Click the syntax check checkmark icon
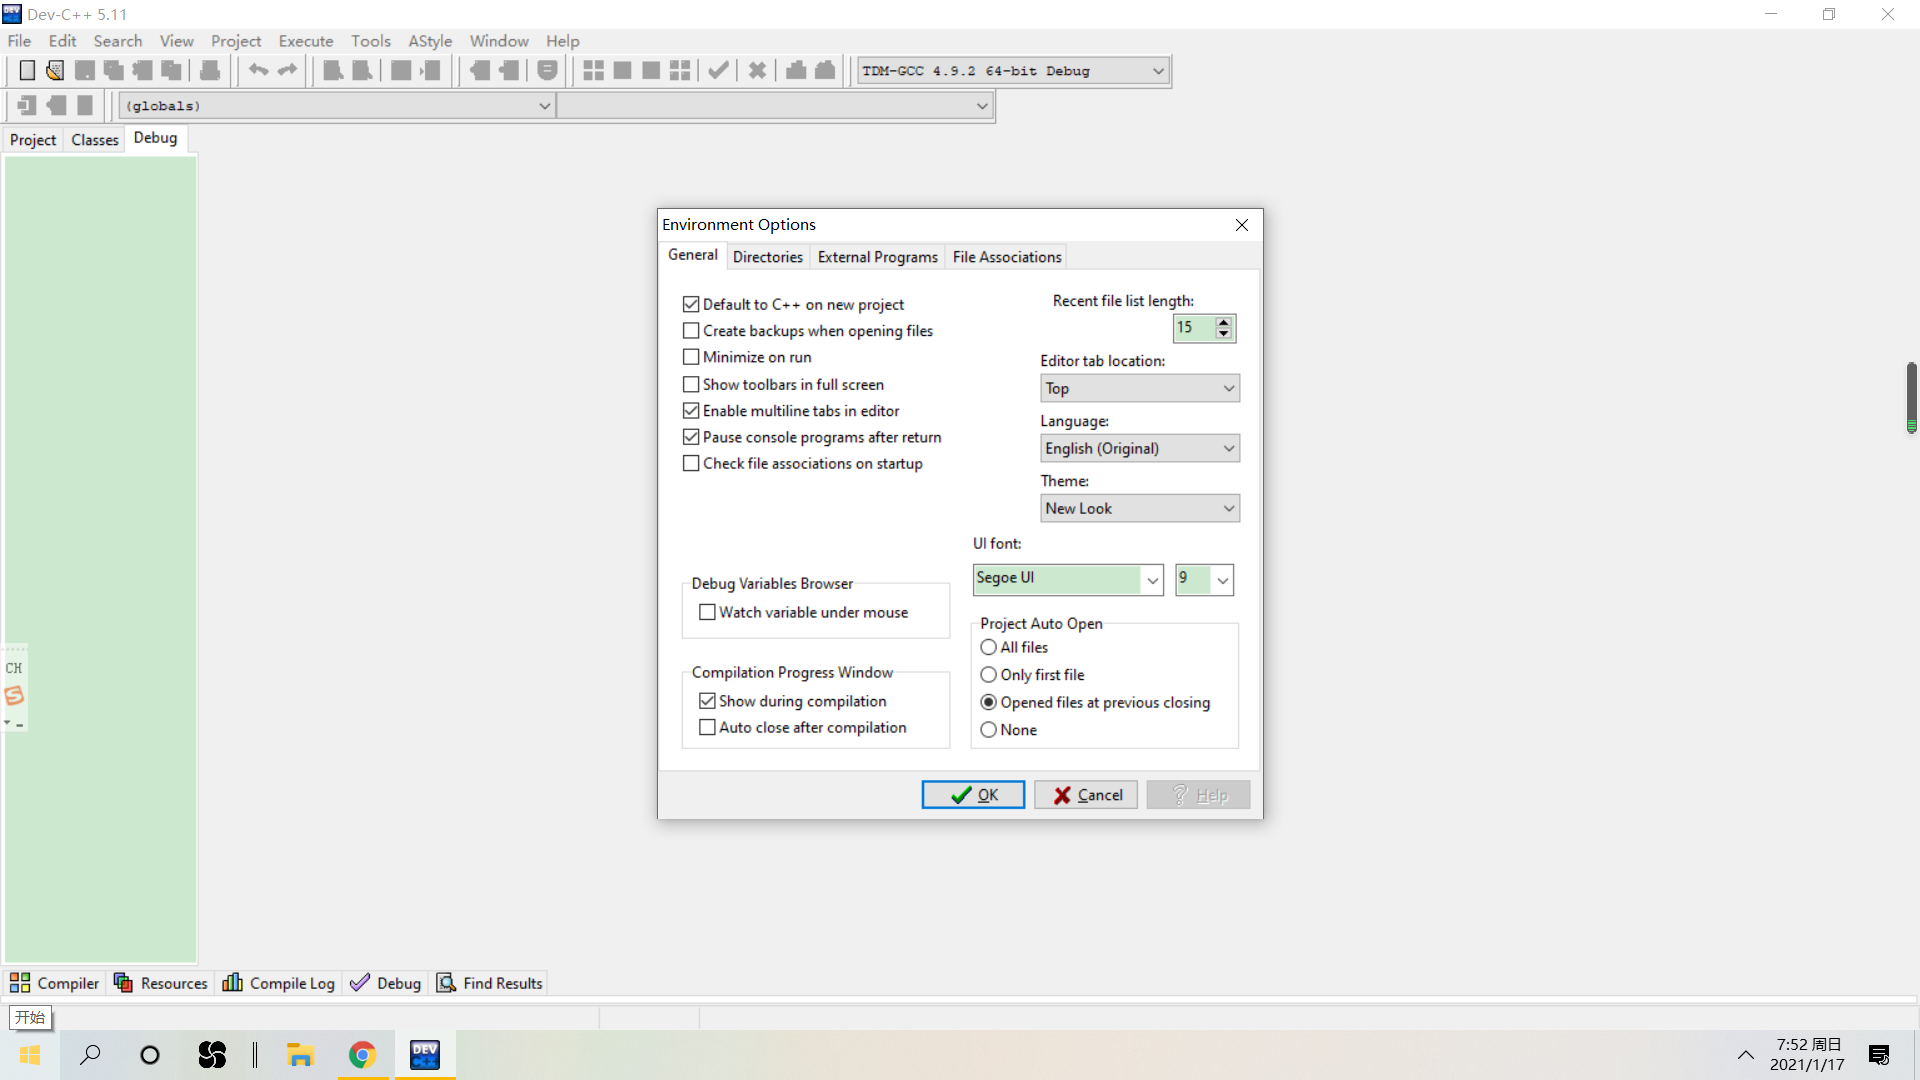 718,70
